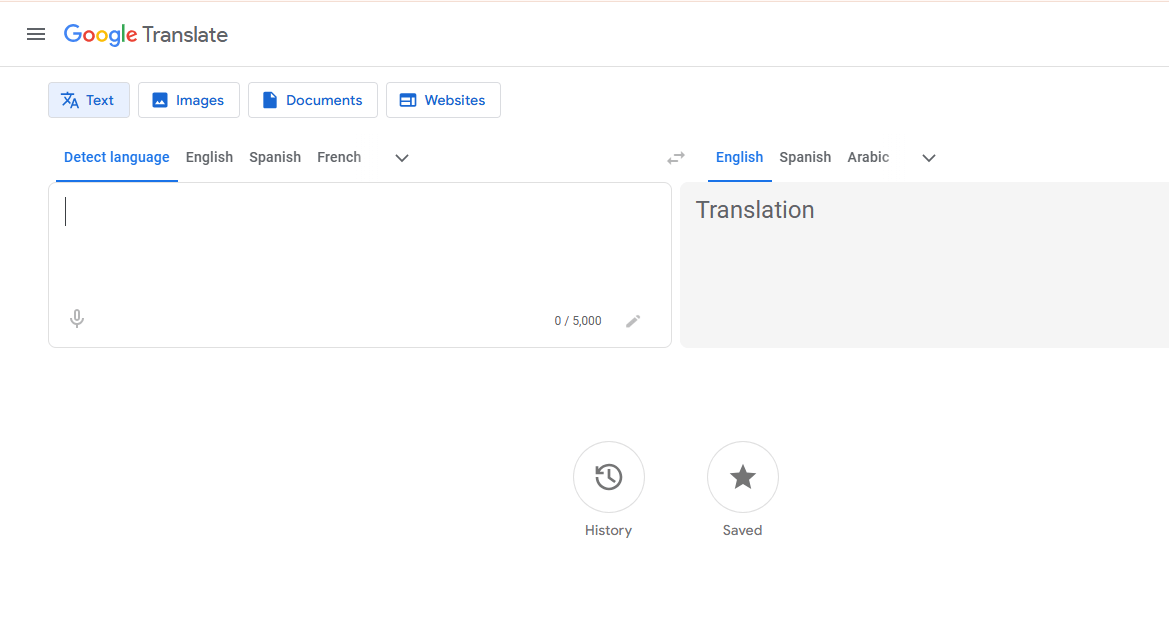Viewport: 1169px width, 617px height.
Task: Click the 0 / 5,000 character counter
Action: [x=578, y=321]
